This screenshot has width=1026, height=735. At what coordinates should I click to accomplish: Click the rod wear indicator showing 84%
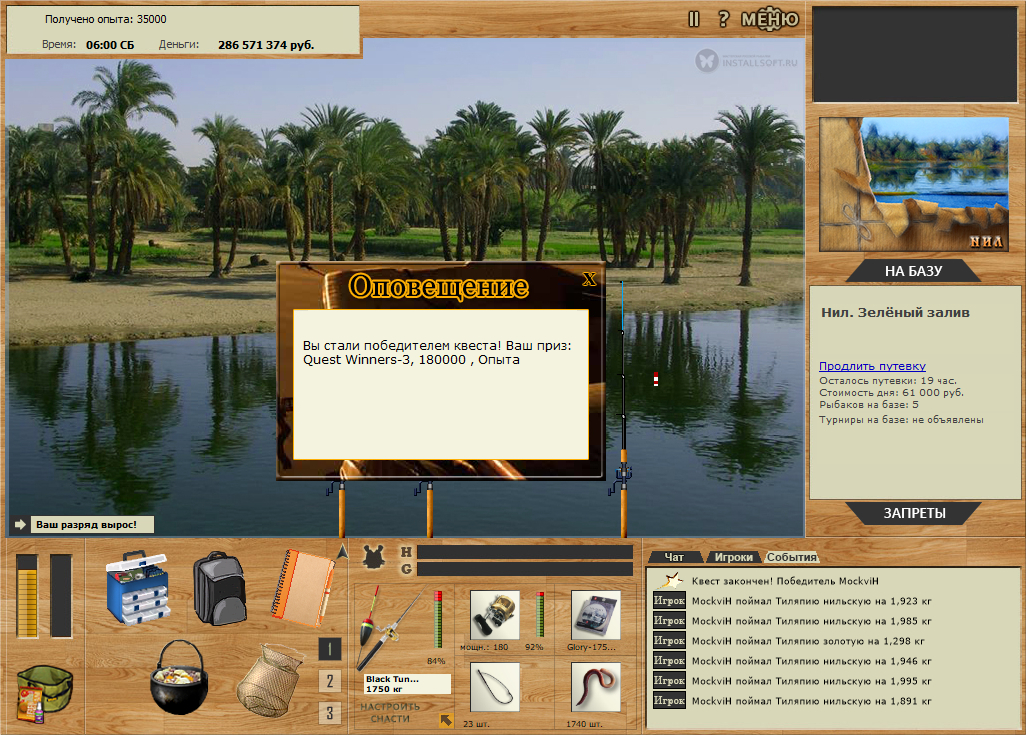coord(437,619)
